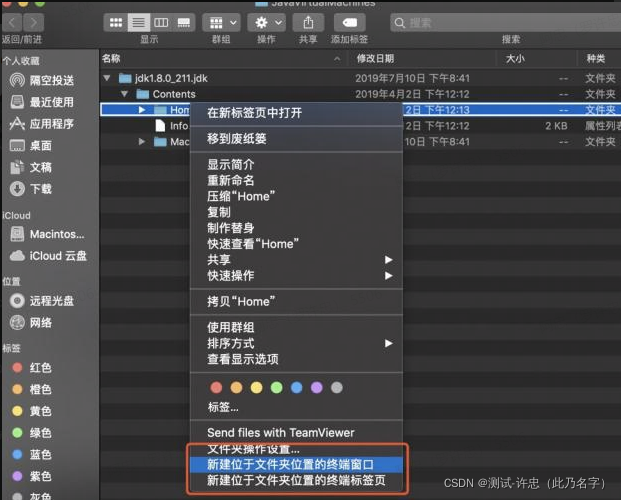Choose 显示简介 from context menu
This screenshot has height=500, width=621.
[296, 164]
